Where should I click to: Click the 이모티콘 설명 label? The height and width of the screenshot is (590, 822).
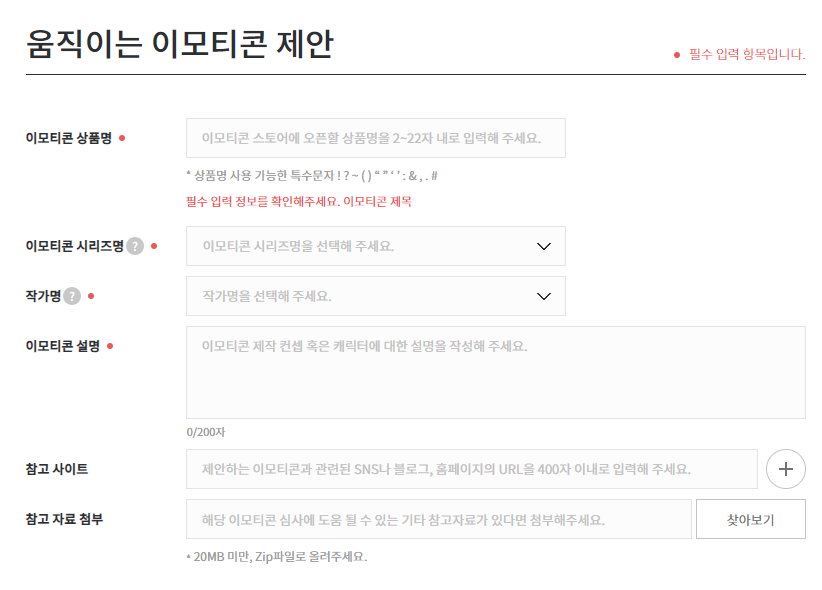pos(63,346)
